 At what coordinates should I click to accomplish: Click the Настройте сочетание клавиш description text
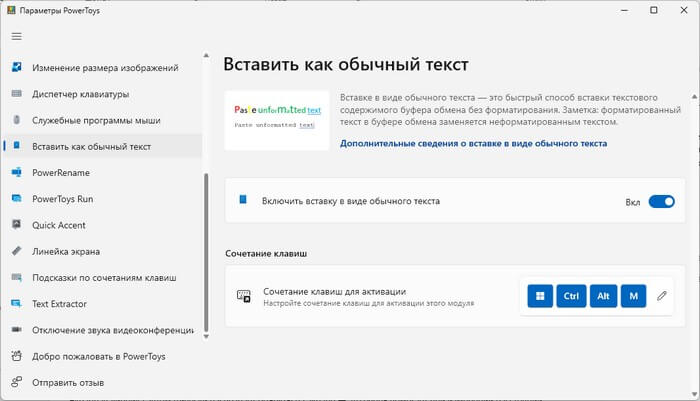coord(369,303)
